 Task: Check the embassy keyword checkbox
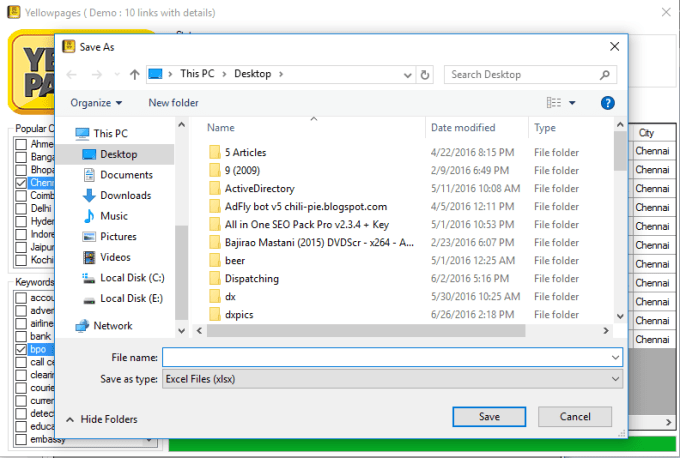pos(21,439)
